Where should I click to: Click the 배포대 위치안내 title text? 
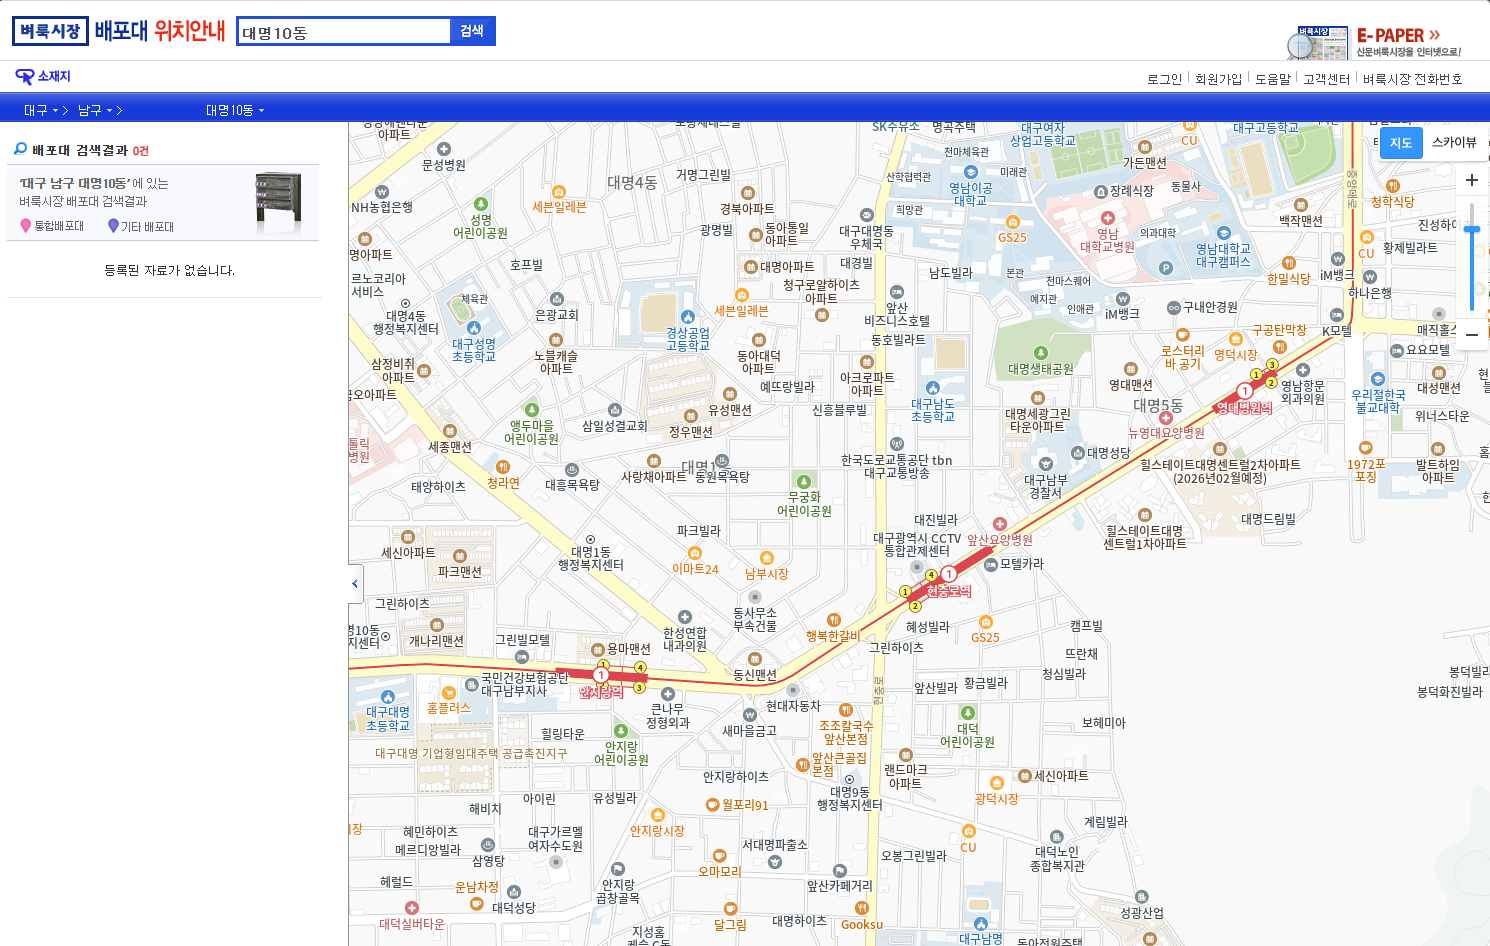[x=160, y=31]
